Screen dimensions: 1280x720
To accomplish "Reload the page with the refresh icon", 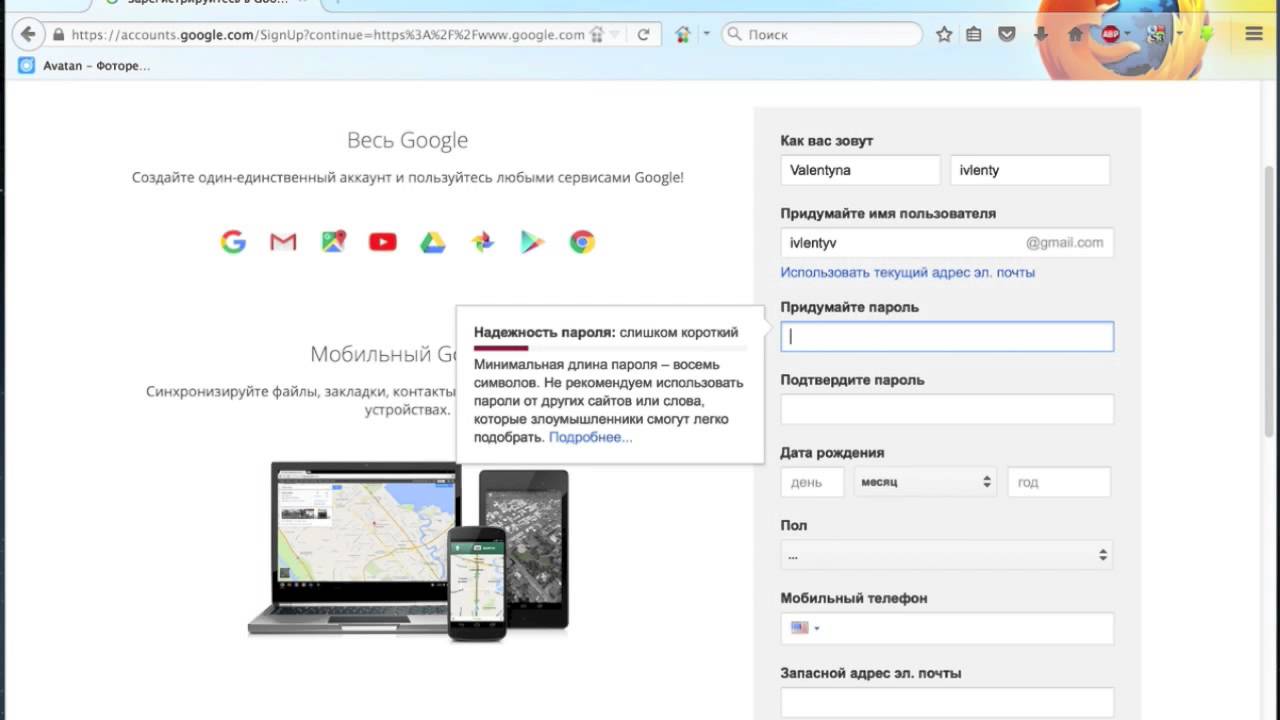I will (x=643, y=34).
